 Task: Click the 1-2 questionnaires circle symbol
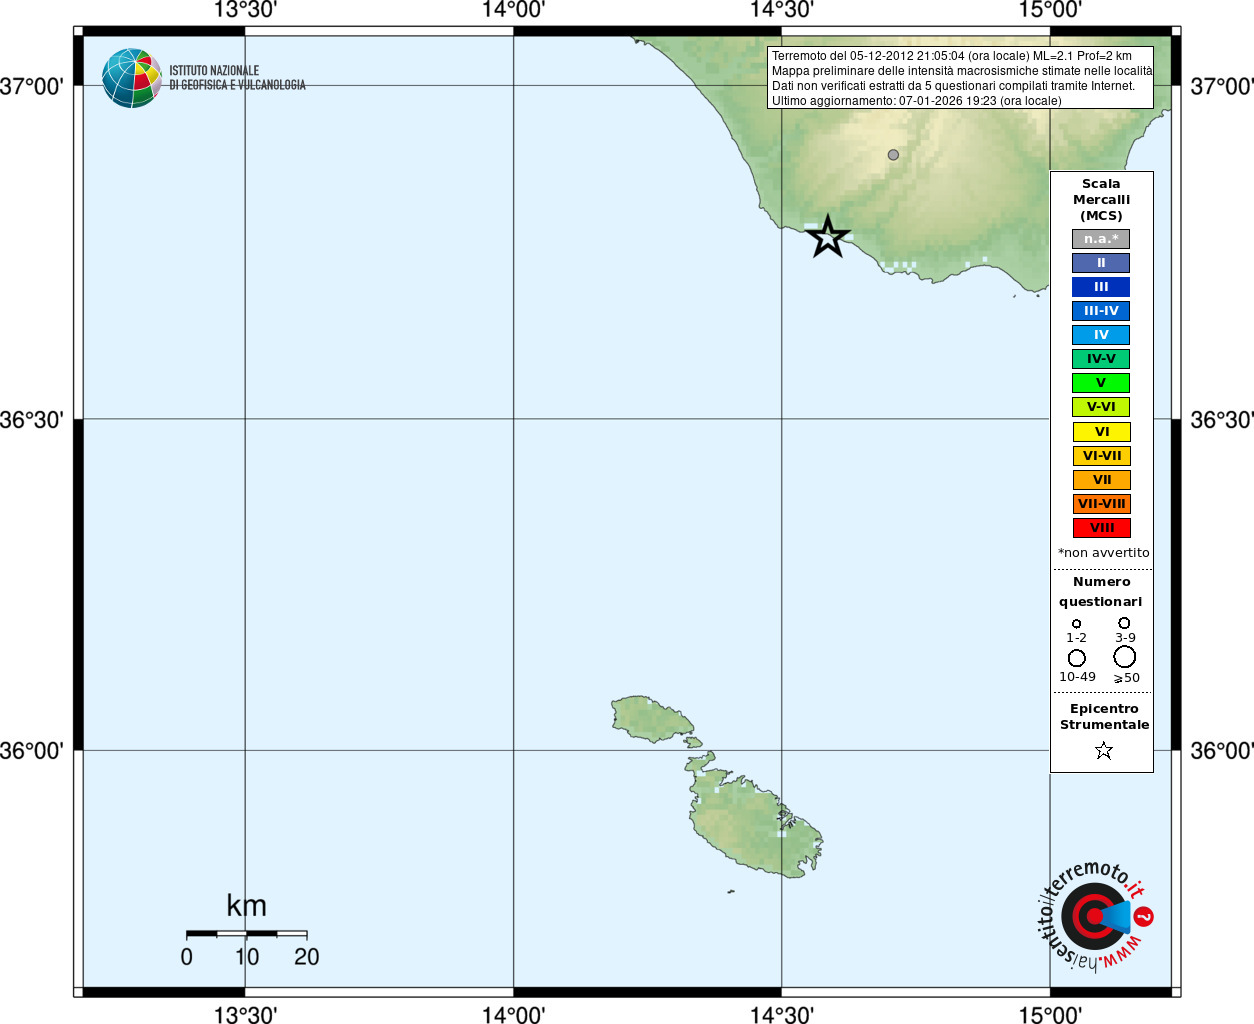point(1077,623)
